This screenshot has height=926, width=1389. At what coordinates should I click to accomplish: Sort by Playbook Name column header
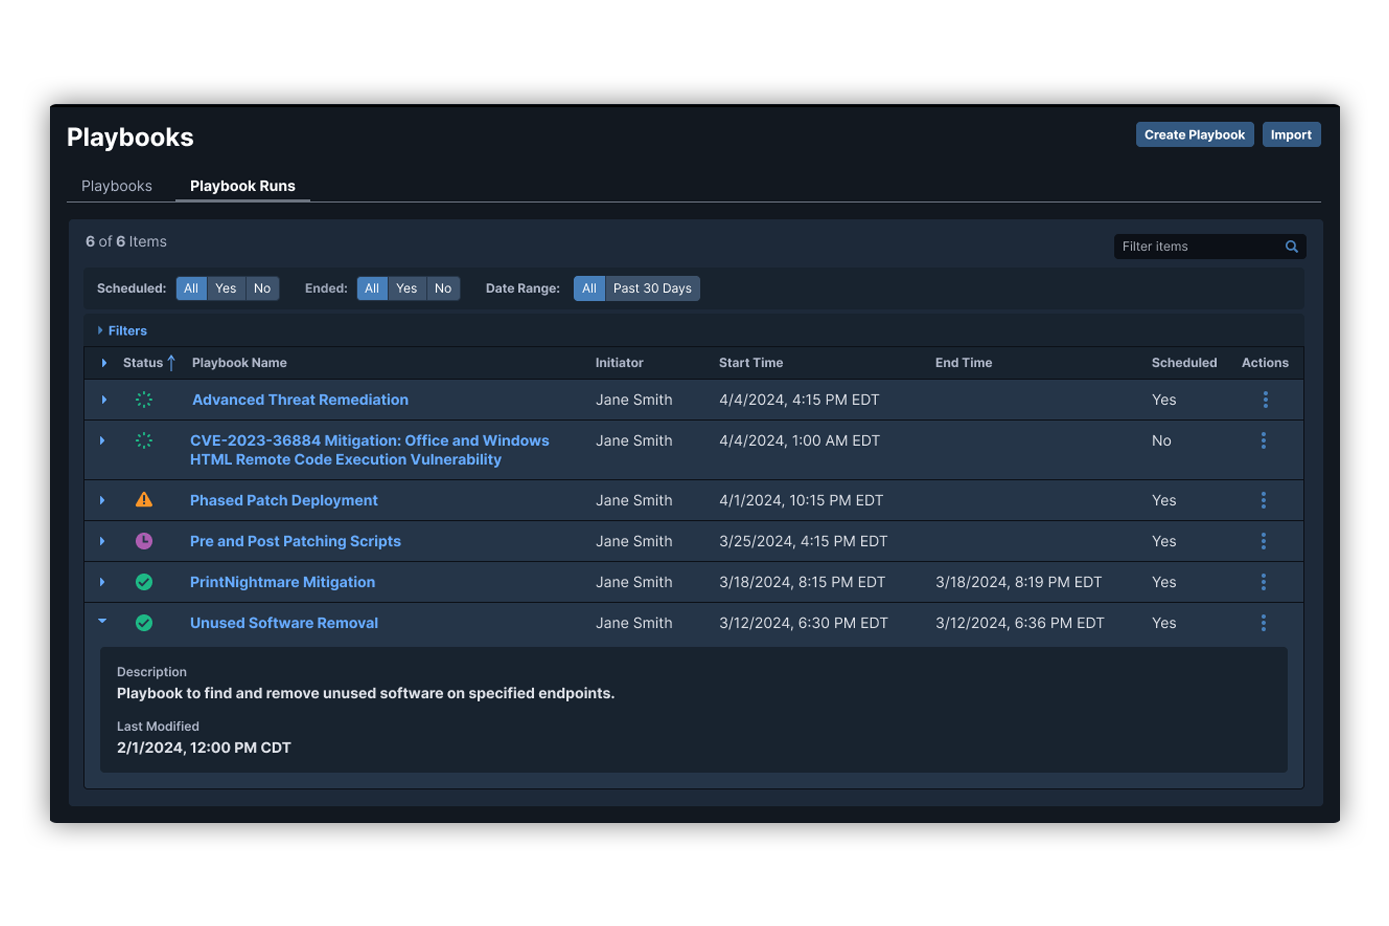tap(239, 363)
